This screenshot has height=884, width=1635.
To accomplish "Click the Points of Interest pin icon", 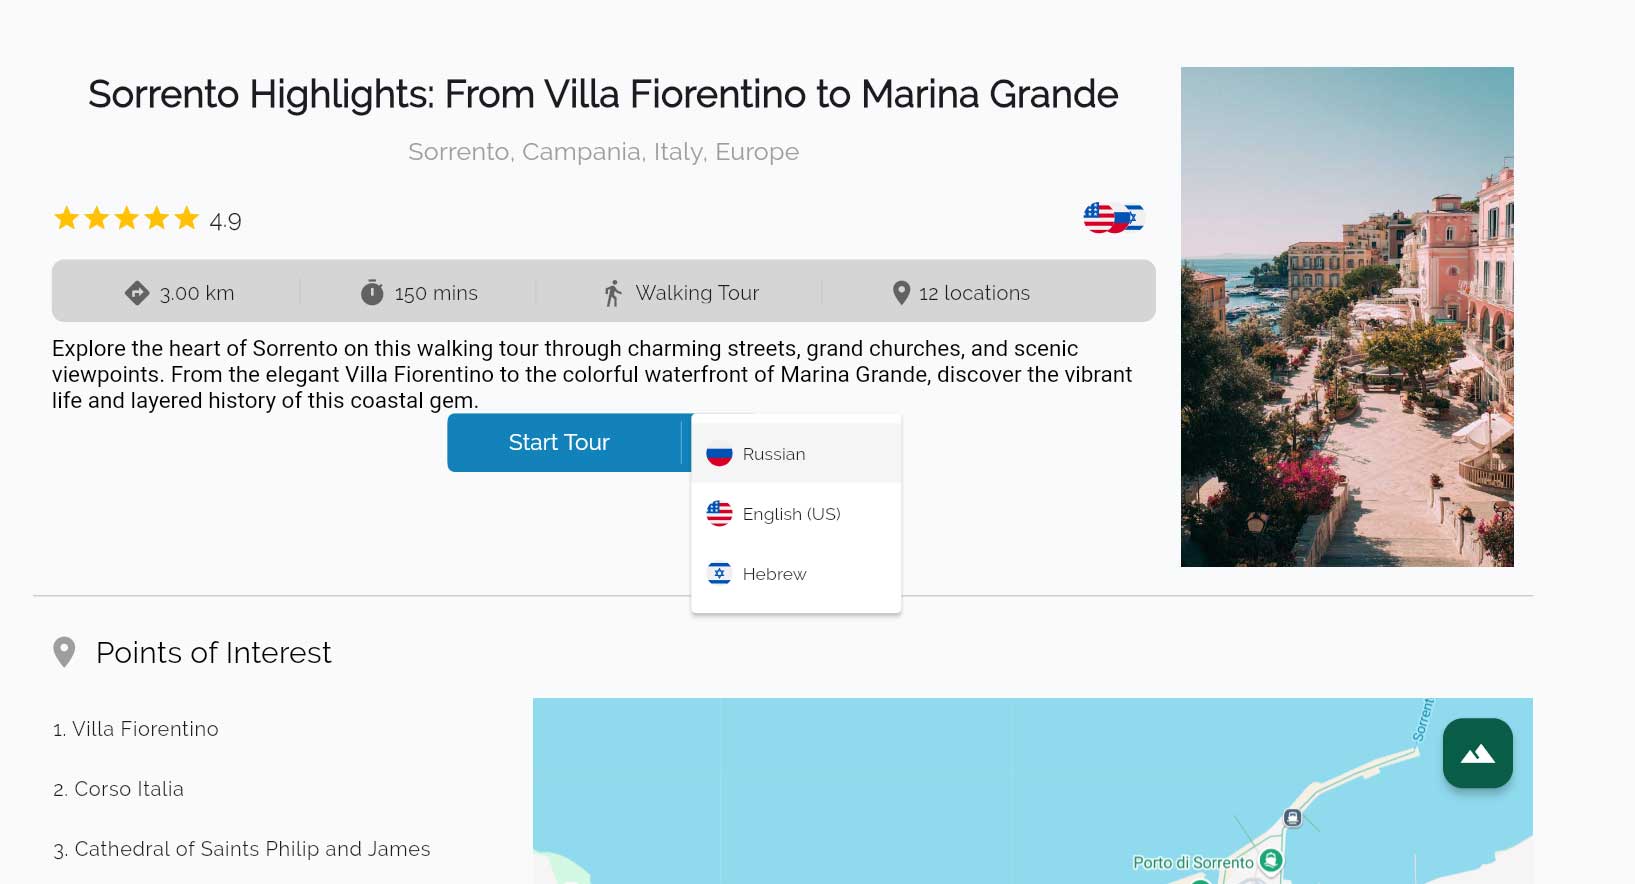I will [x=64, y=652].
